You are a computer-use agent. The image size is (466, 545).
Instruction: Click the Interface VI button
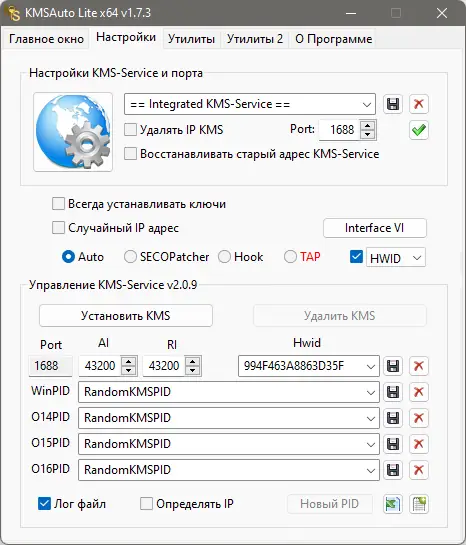point(375,228)
